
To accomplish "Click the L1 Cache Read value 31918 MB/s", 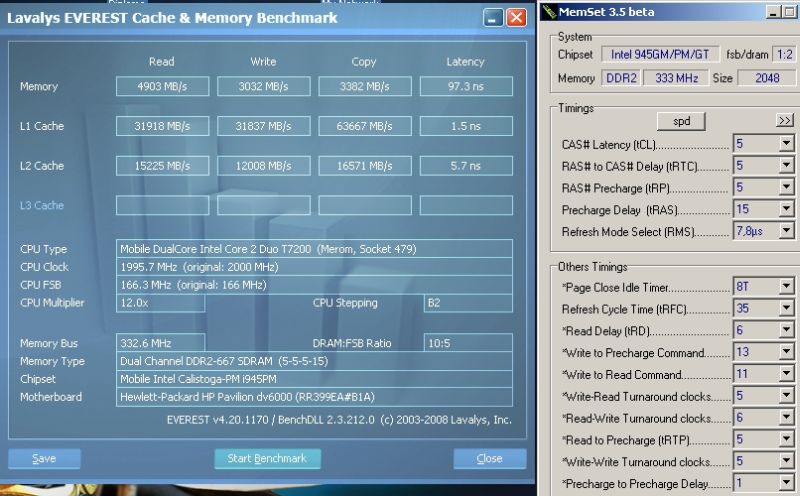I will tap(162, 126).
